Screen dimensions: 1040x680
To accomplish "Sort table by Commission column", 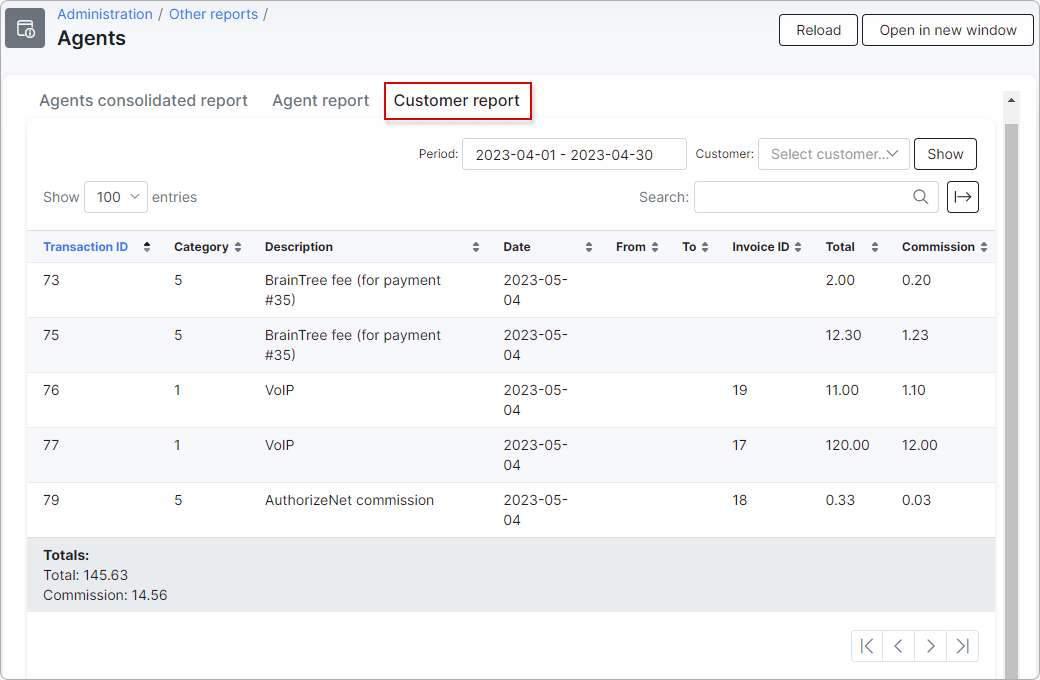I will coord(984,247).
